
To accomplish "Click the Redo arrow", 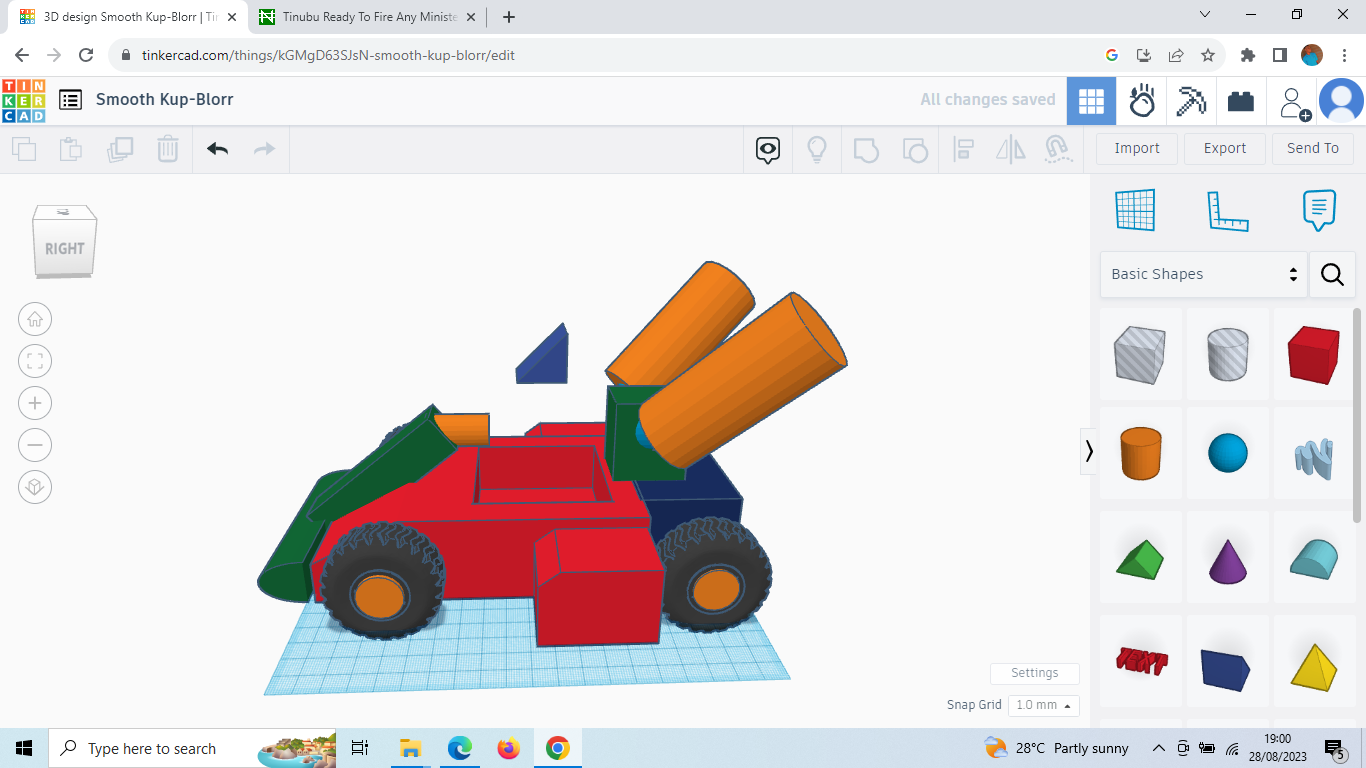I will (x=263, y=148).
